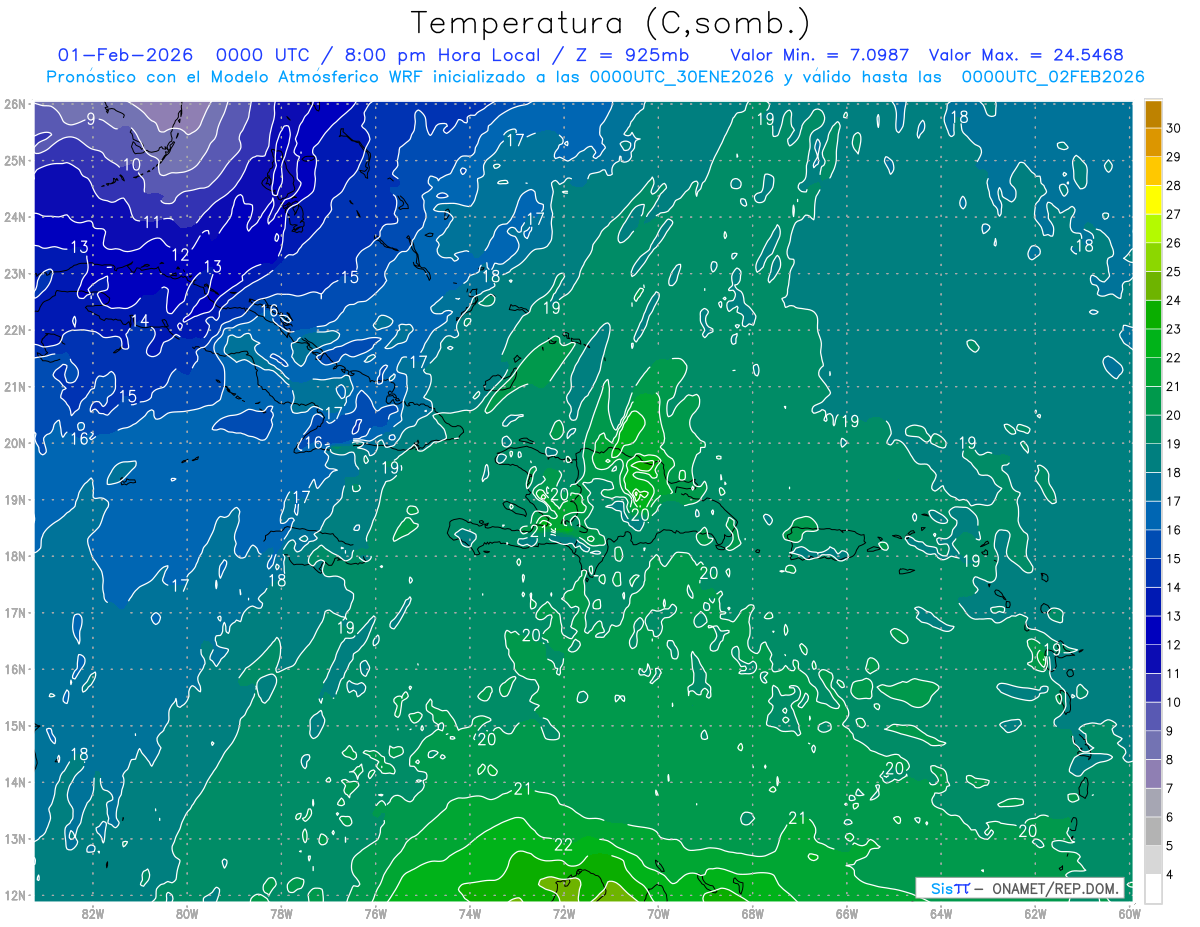Click the SisTT ONAMET/REP.DOM. logo box
This screenshot has width=1200, height=927.
tap(1020, 888)
